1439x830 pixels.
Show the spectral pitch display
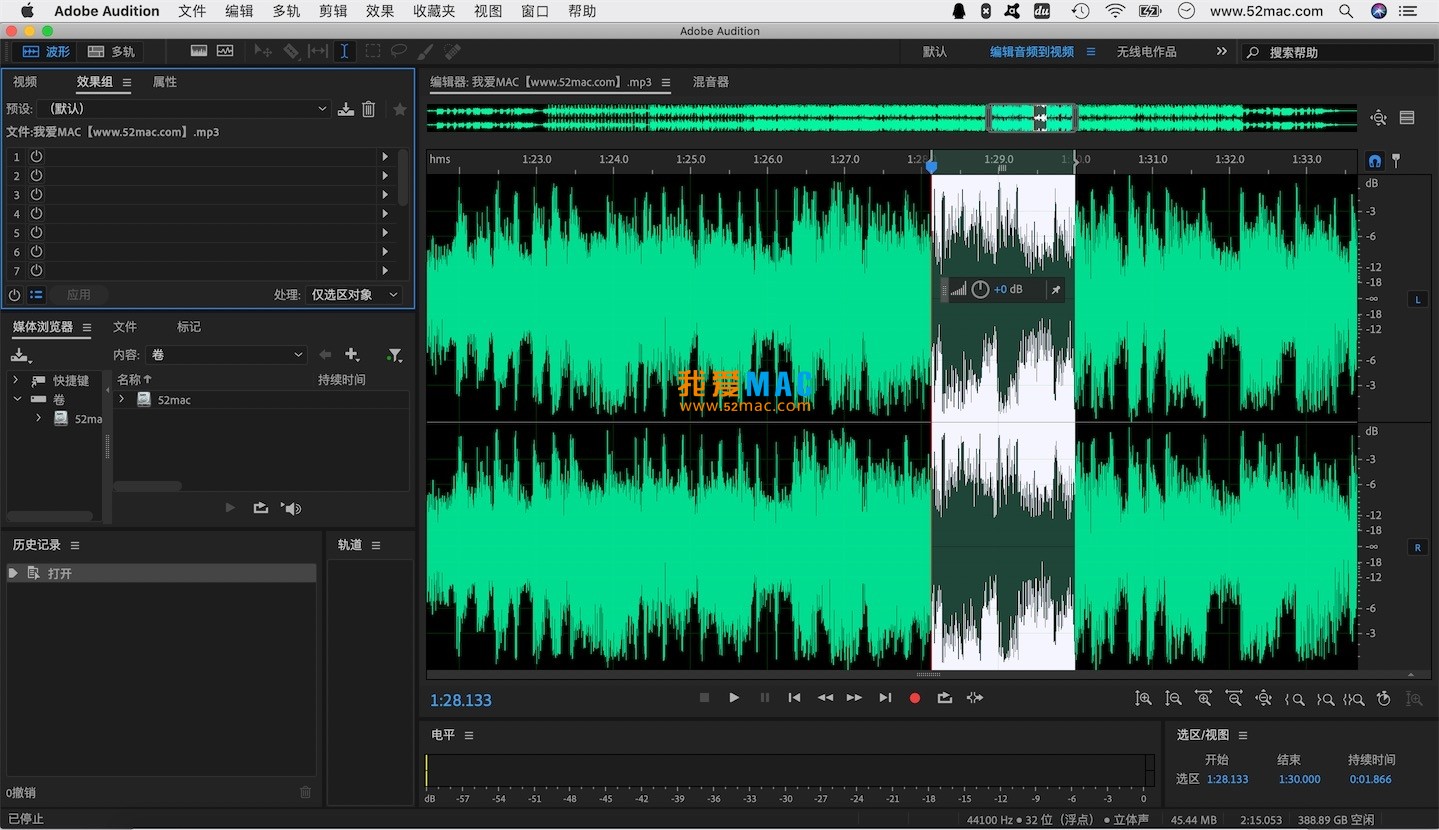tap(225, 51)
